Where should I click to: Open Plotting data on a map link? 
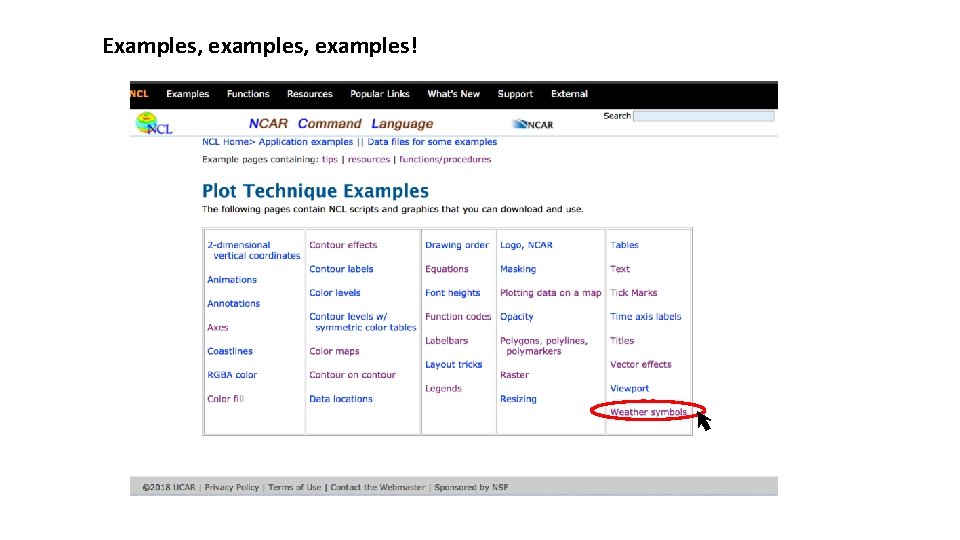(550, 292)
